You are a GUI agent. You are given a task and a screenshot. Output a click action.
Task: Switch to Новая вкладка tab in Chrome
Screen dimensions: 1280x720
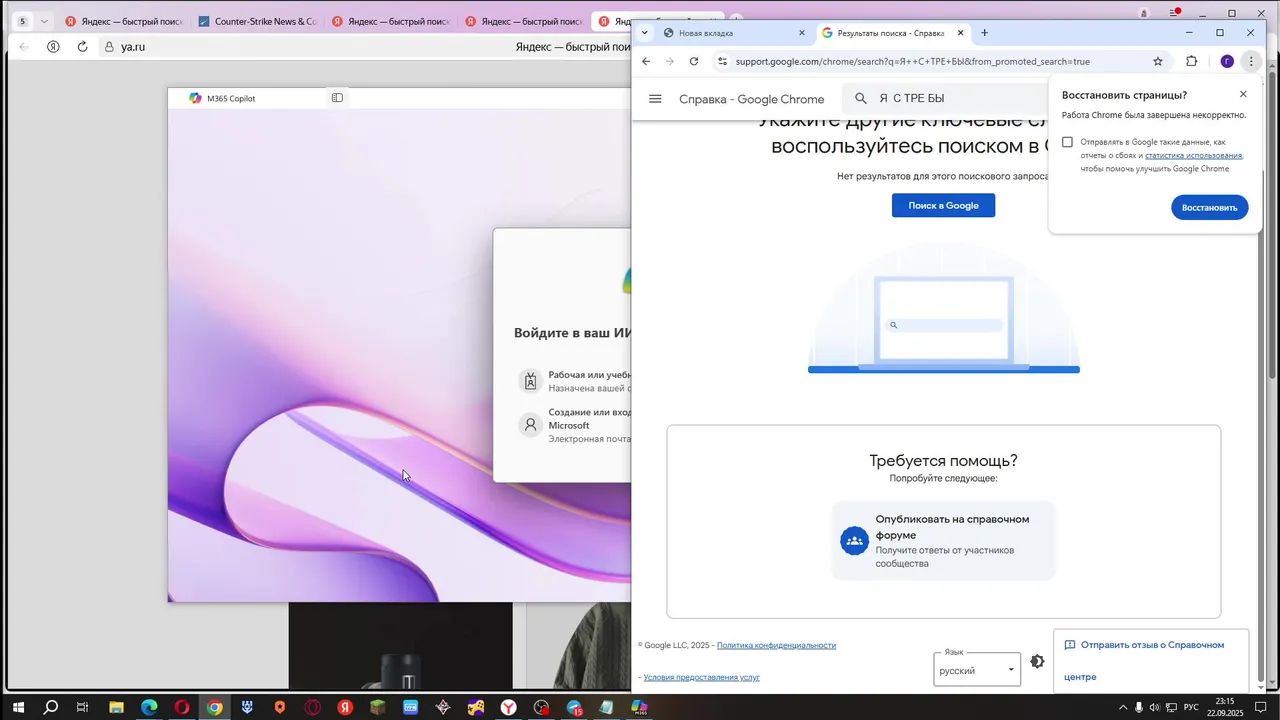click(733, 33)
